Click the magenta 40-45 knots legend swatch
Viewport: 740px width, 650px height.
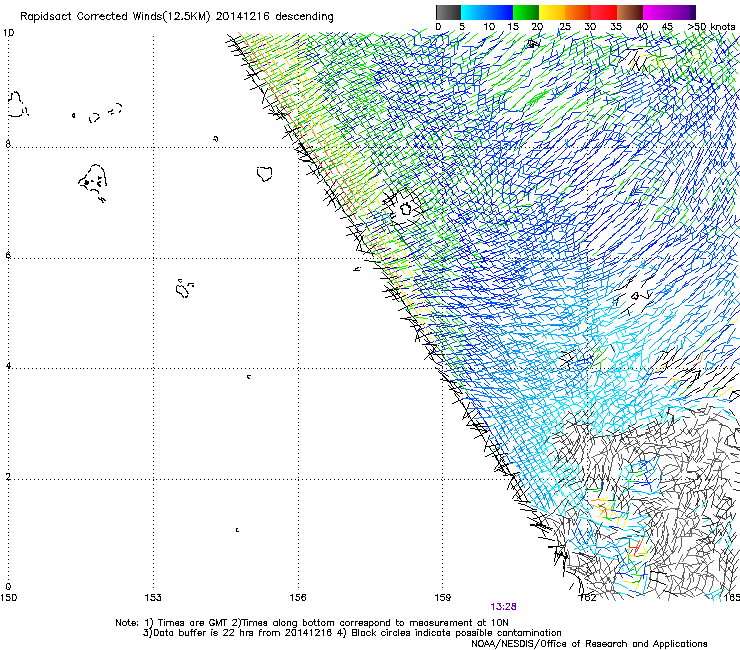pos(656,12)
